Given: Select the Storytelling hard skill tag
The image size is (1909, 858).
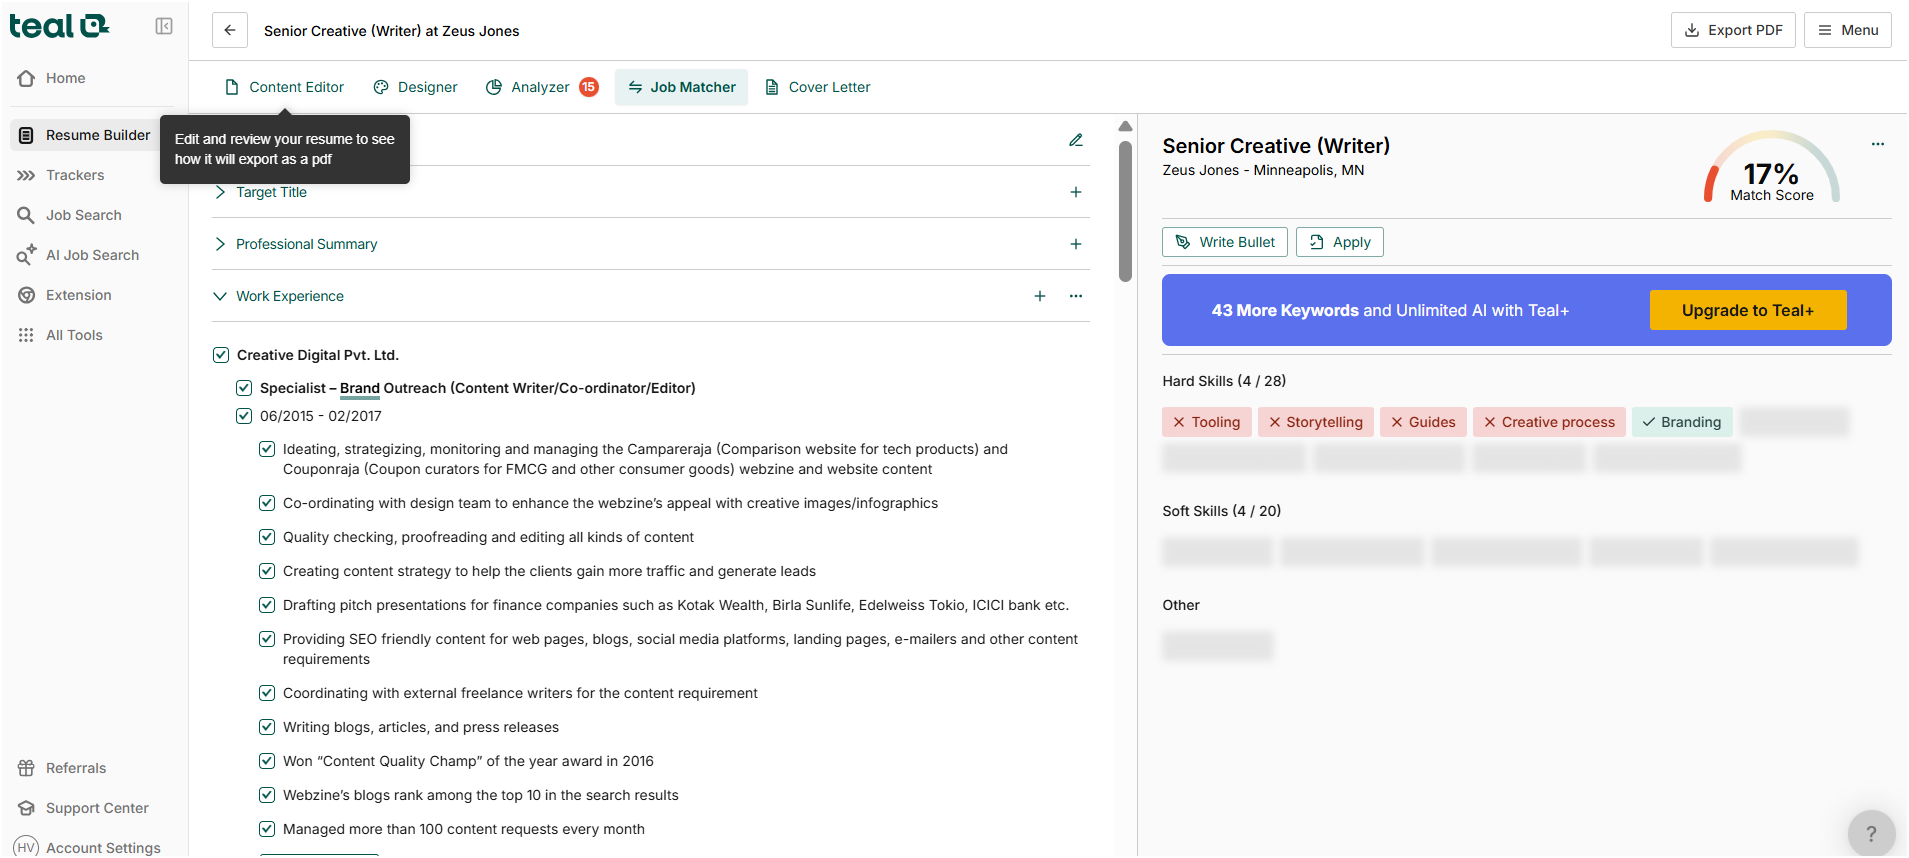Looking at the screenshot, I should pyautogui.click(x=1315, y=422).
